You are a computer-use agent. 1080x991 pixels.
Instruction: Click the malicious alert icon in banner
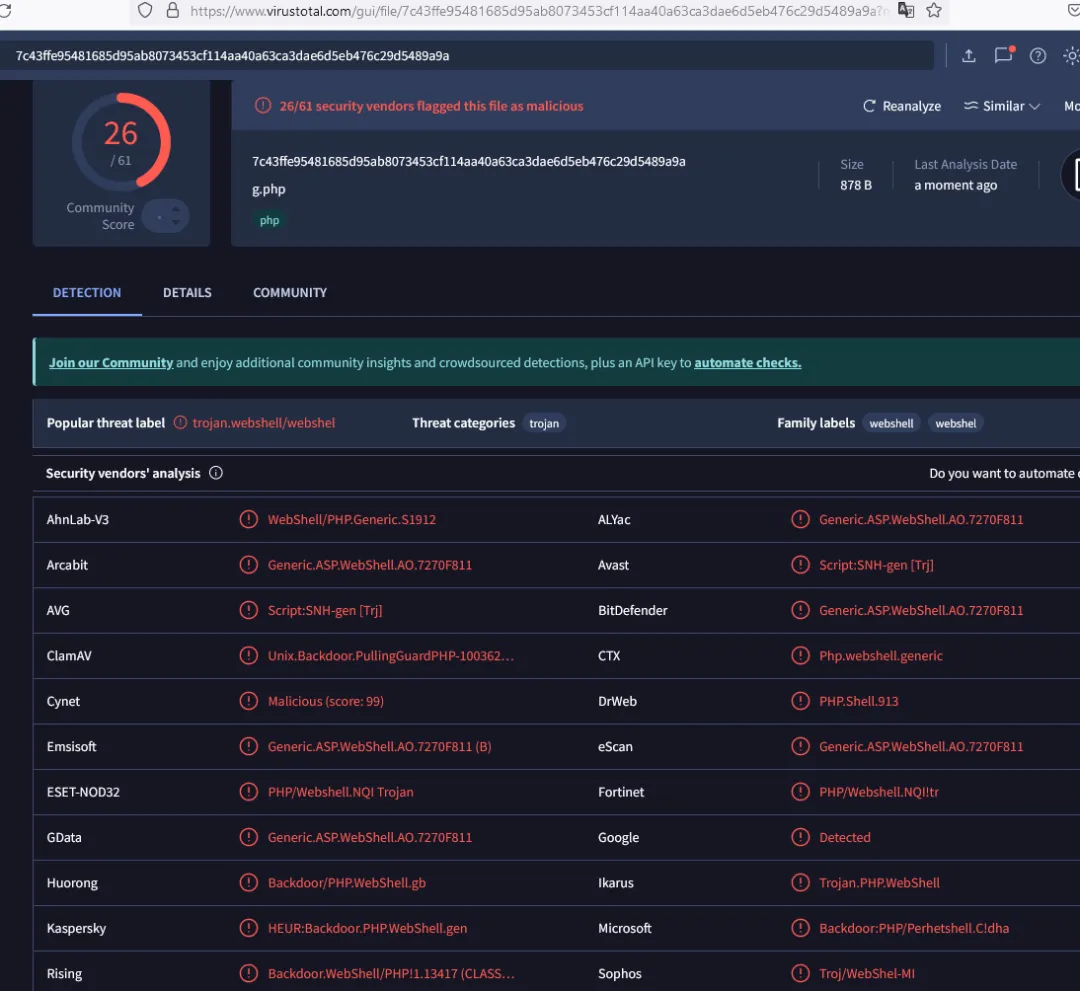click(262, 106)
